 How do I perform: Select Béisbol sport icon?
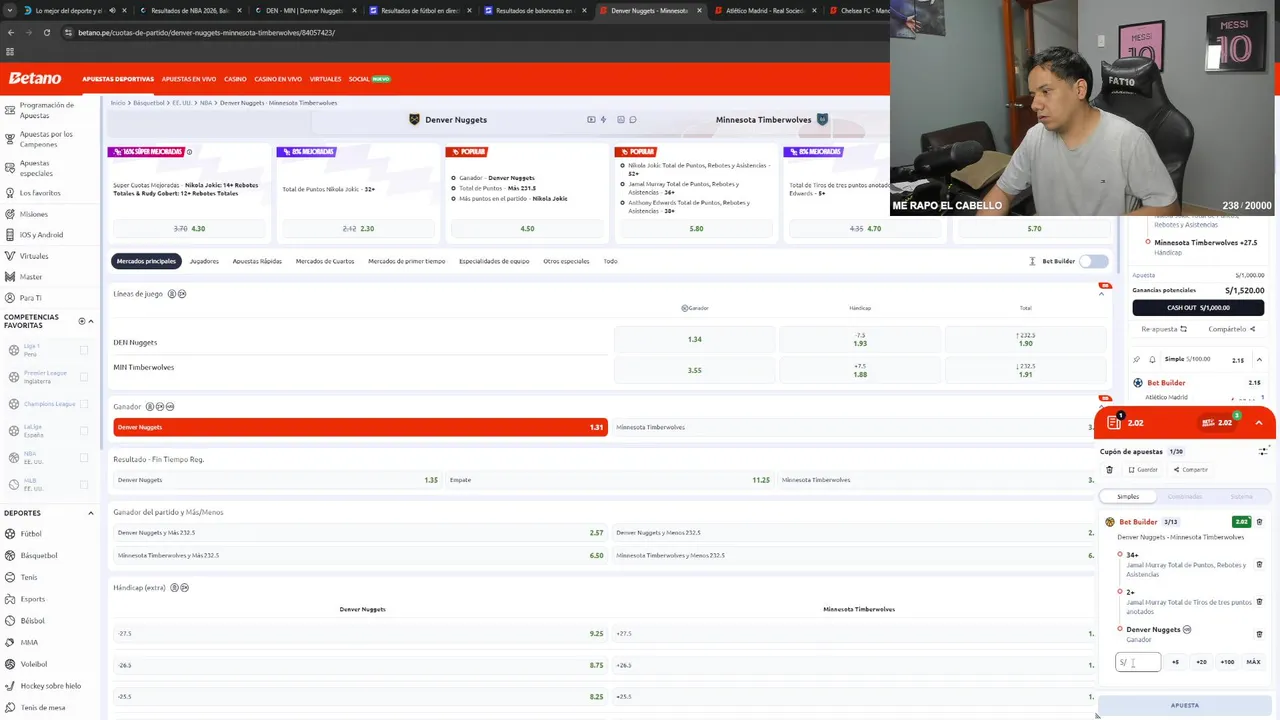10,621
